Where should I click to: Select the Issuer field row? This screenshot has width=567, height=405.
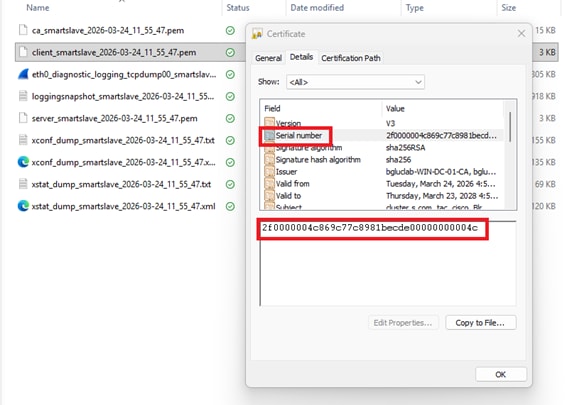(381, 172)
